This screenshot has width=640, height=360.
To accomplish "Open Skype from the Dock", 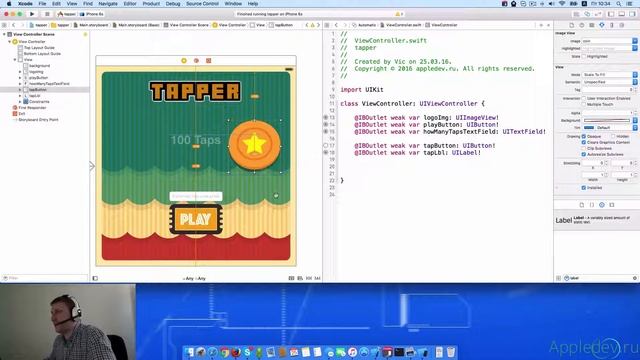I will pos(247,352).
